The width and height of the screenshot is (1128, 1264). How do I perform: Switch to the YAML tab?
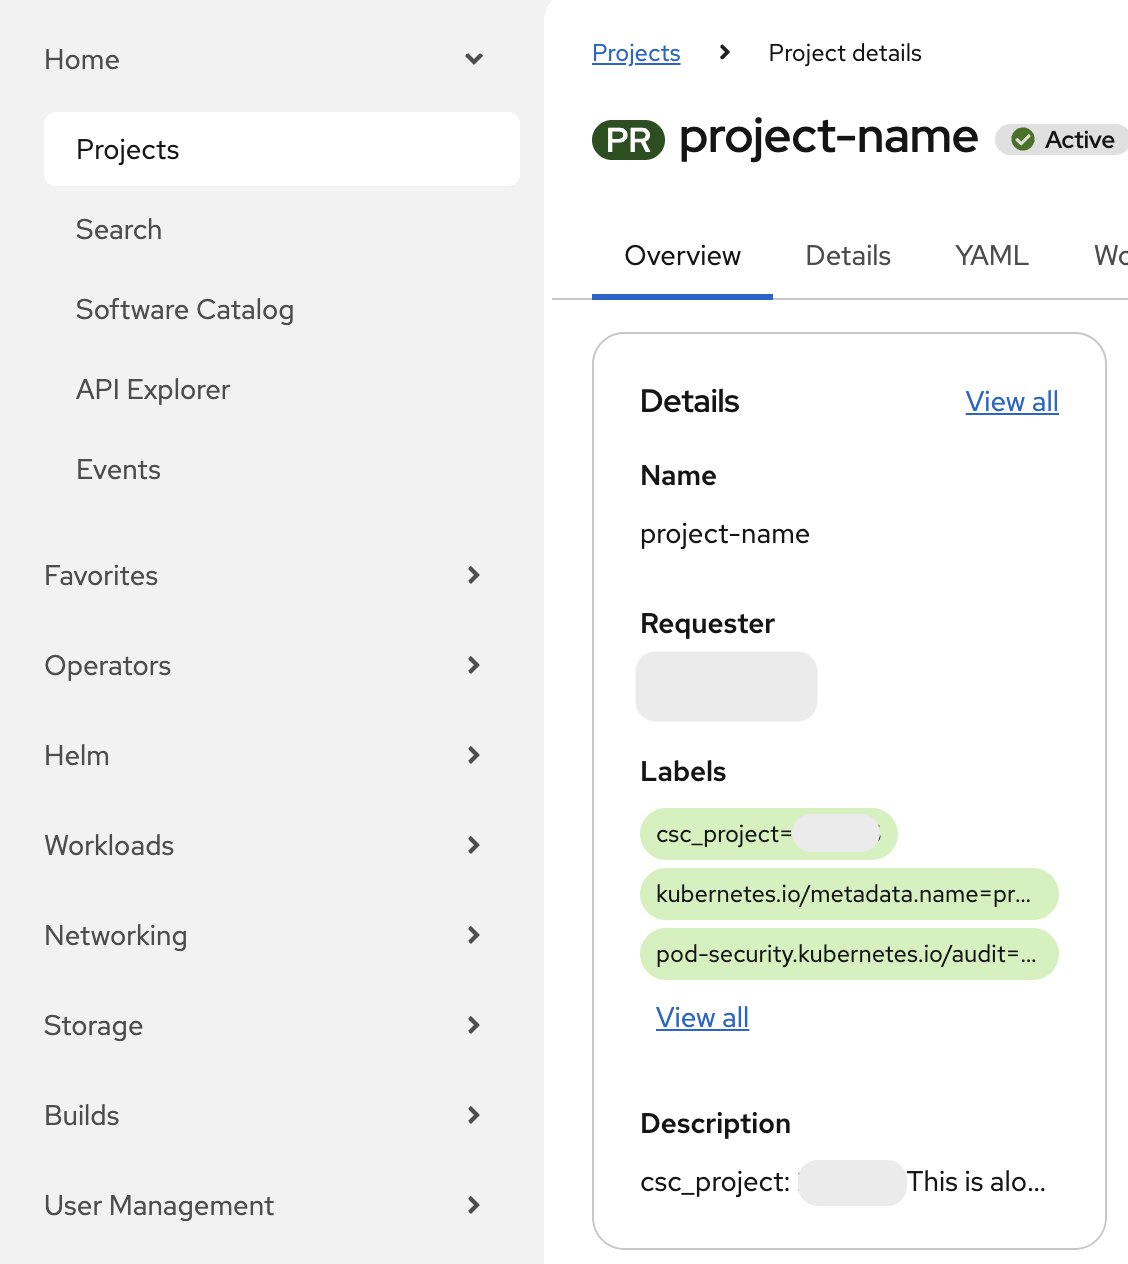(x=991, y=256)
